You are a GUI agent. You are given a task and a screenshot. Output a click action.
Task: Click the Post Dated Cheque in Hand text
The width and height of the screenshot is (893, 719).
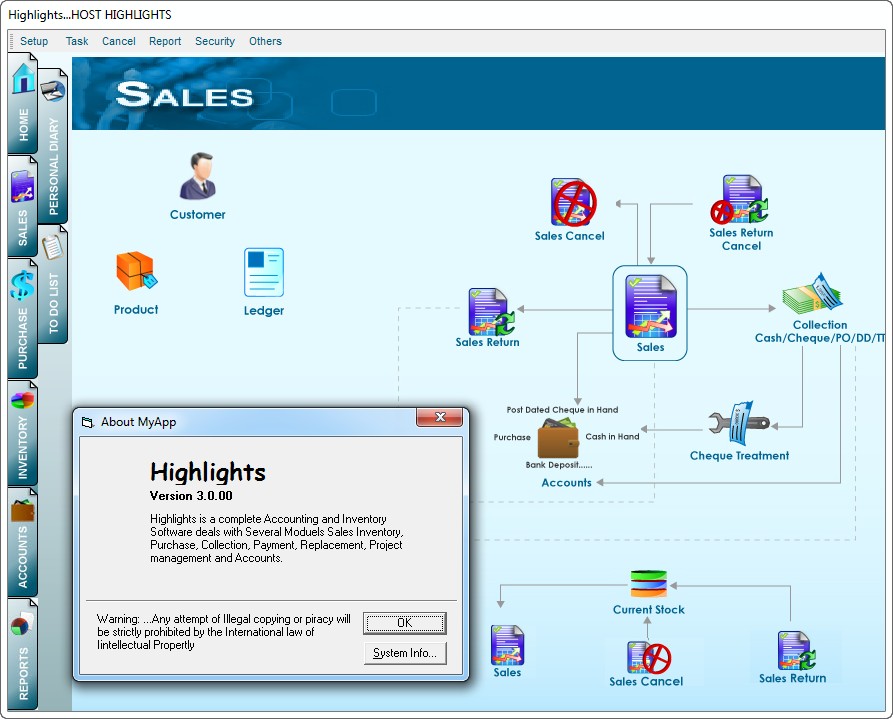(x=562, y=410)
